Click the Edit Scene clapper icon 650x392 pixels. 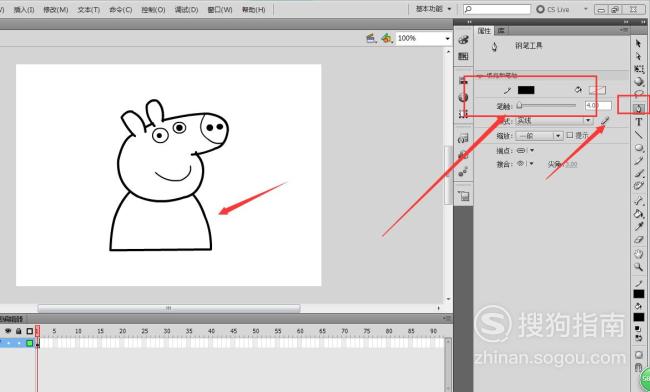[x=371, y=39]
